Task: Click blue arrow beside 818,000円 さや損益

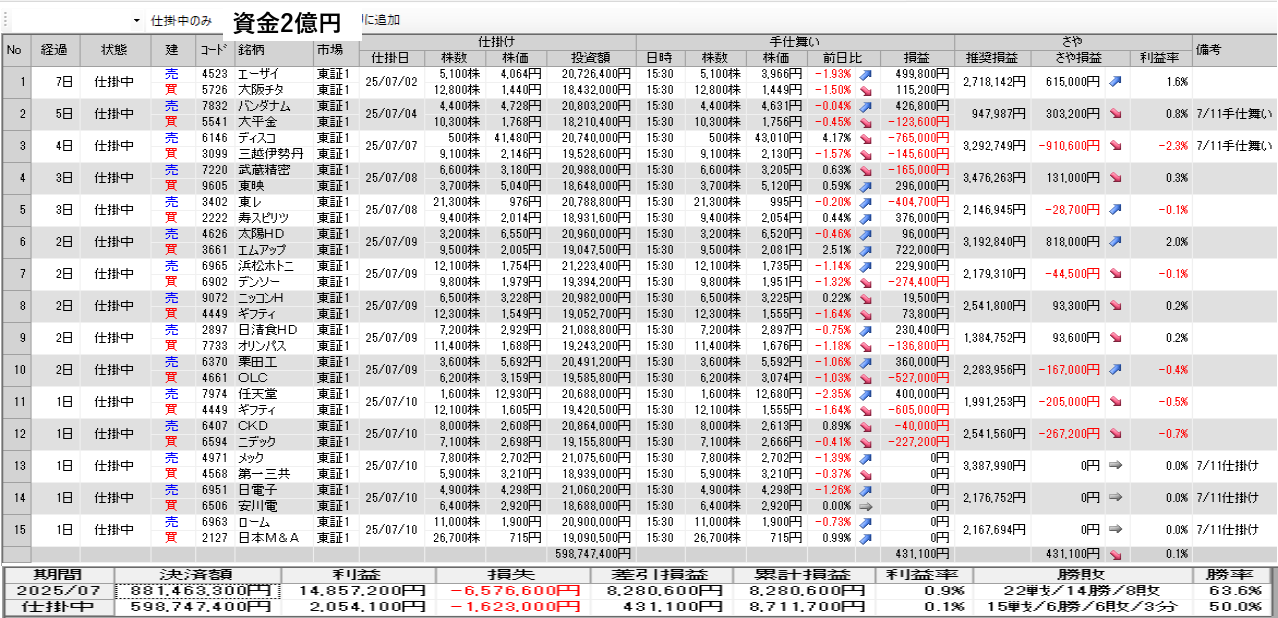Action: 1115,242
